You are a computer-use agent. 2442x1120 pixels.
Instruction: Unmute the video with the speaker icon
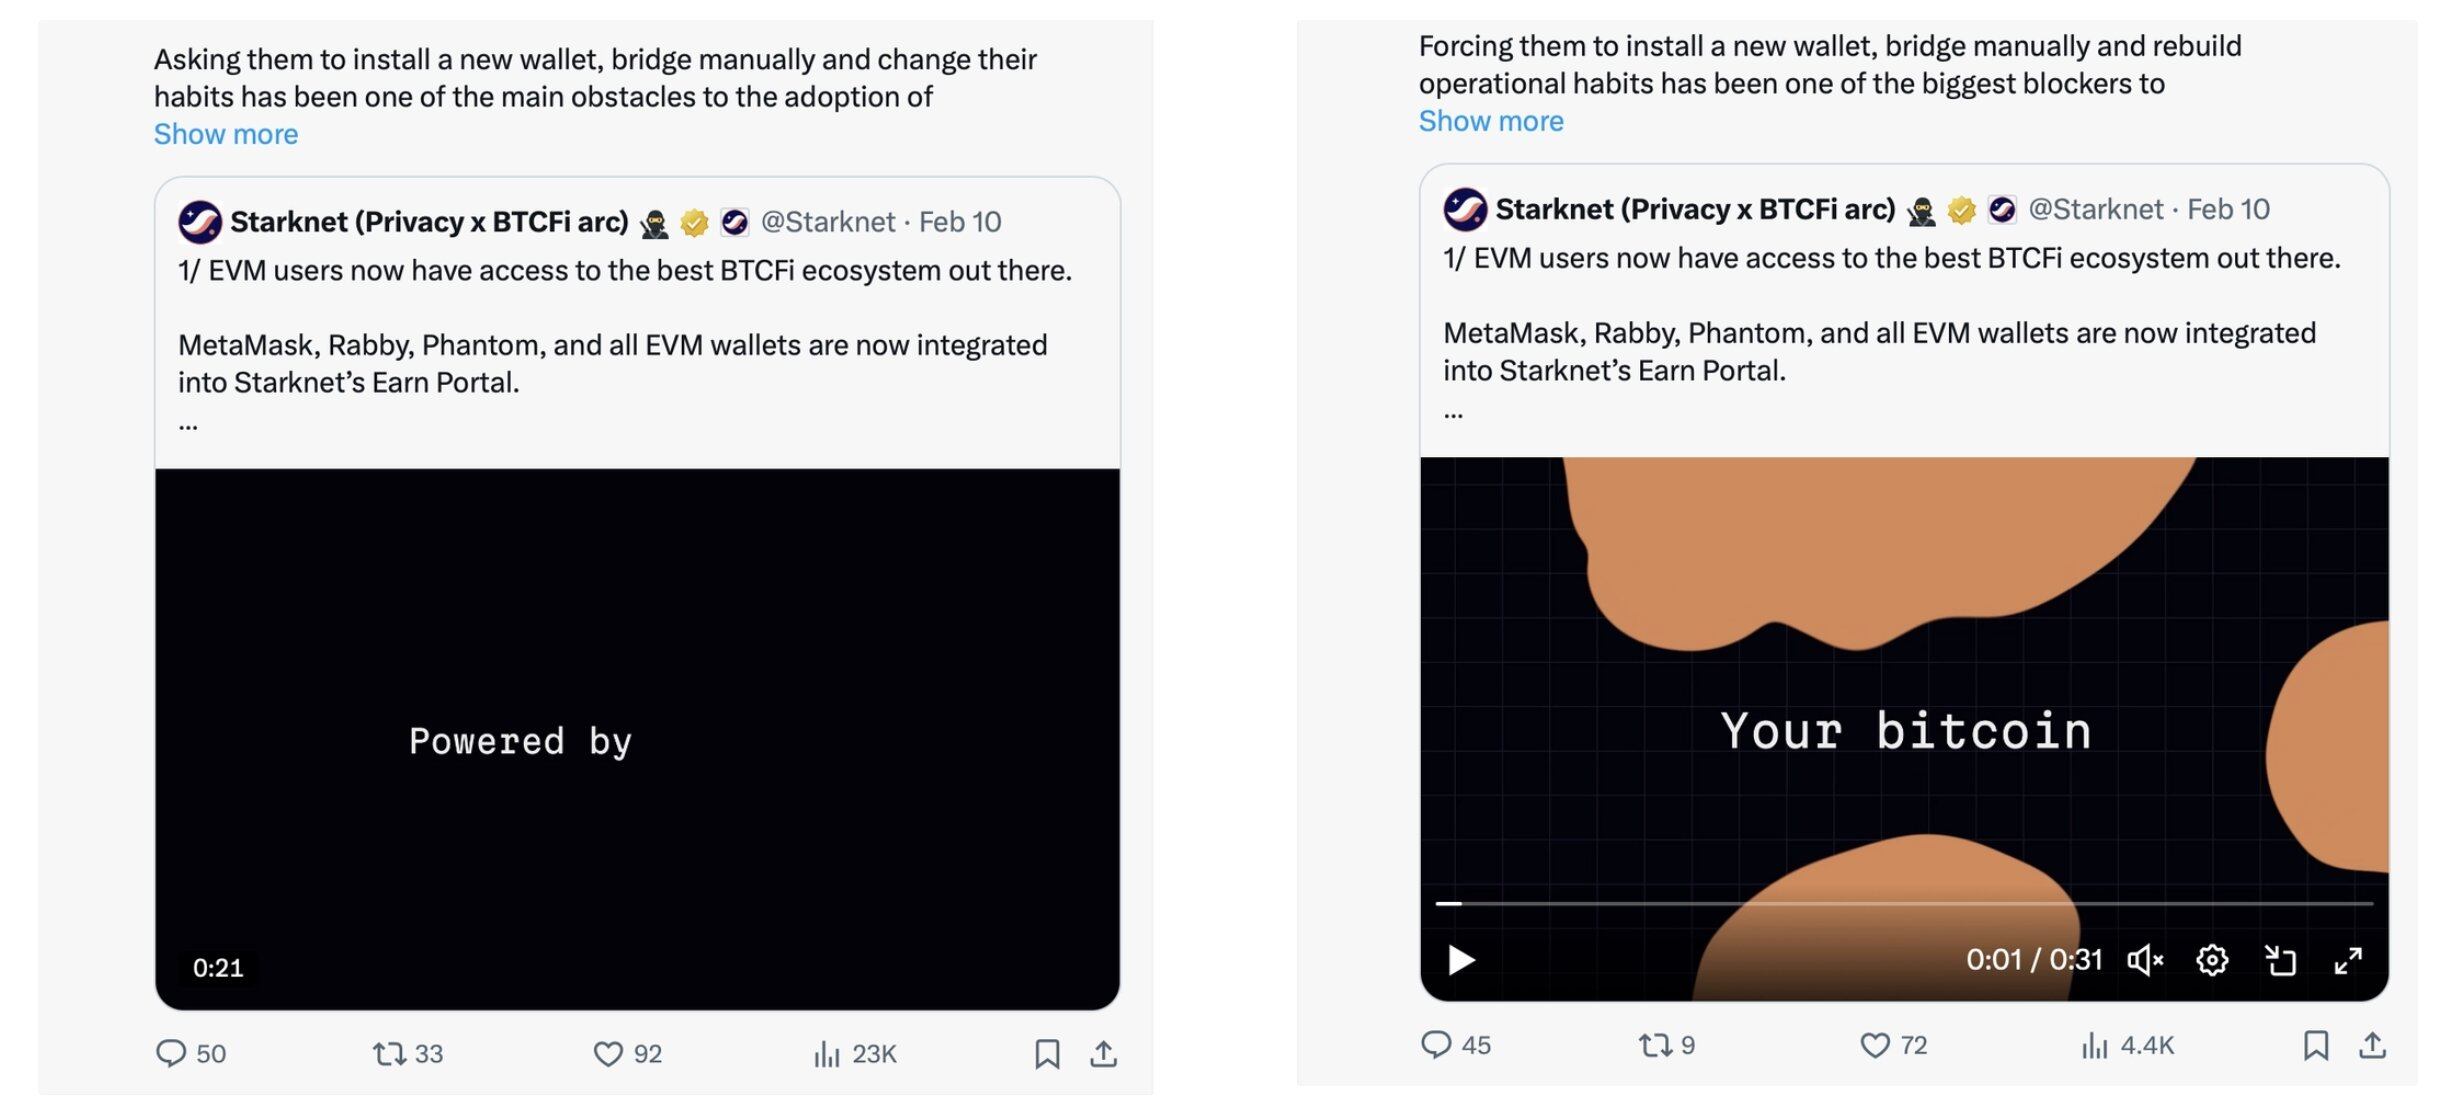click(2143, 959)
